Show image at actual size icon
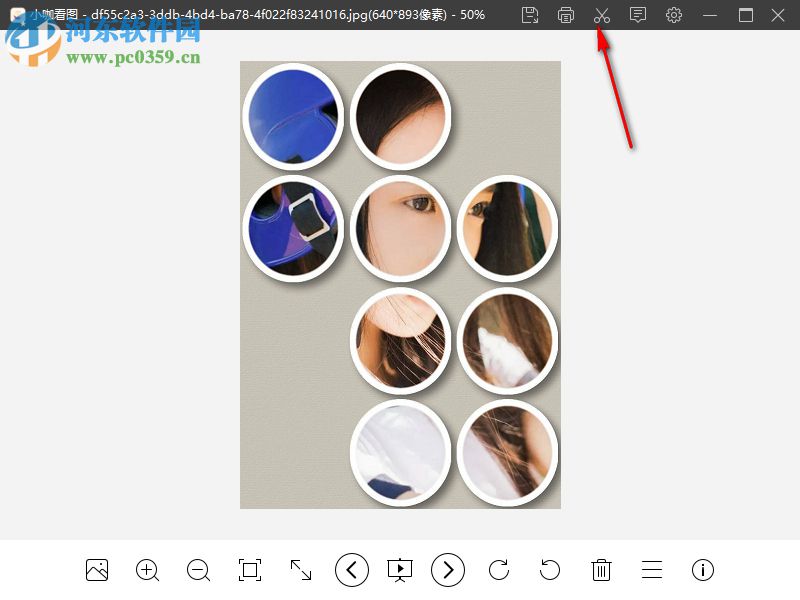 pyautogui.click(x=250, y=570)
